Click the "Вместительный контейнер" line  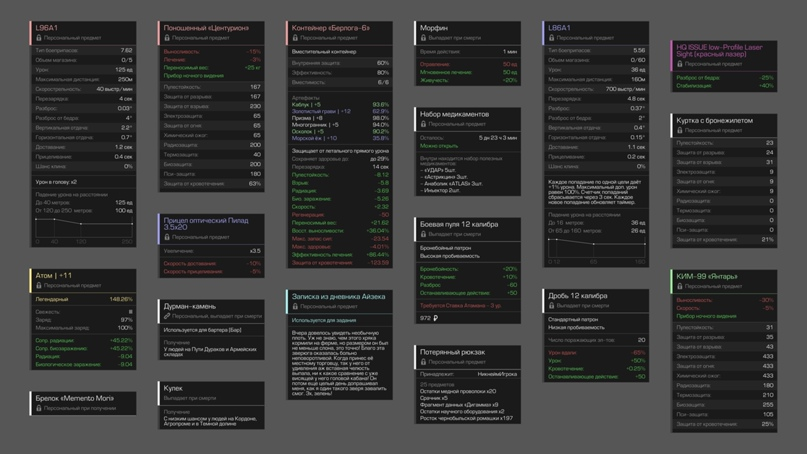[324, 52]
